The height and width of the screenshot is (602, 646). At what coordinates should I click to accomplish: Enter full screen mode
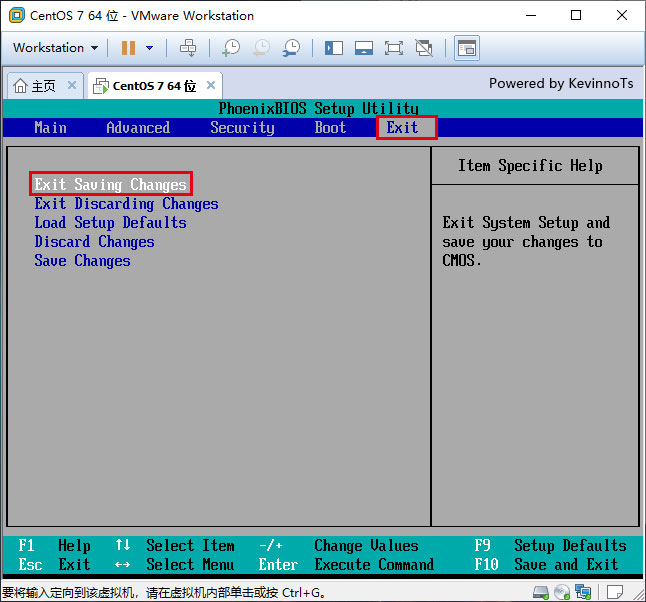pyautogui.click(x=394, y=48)
